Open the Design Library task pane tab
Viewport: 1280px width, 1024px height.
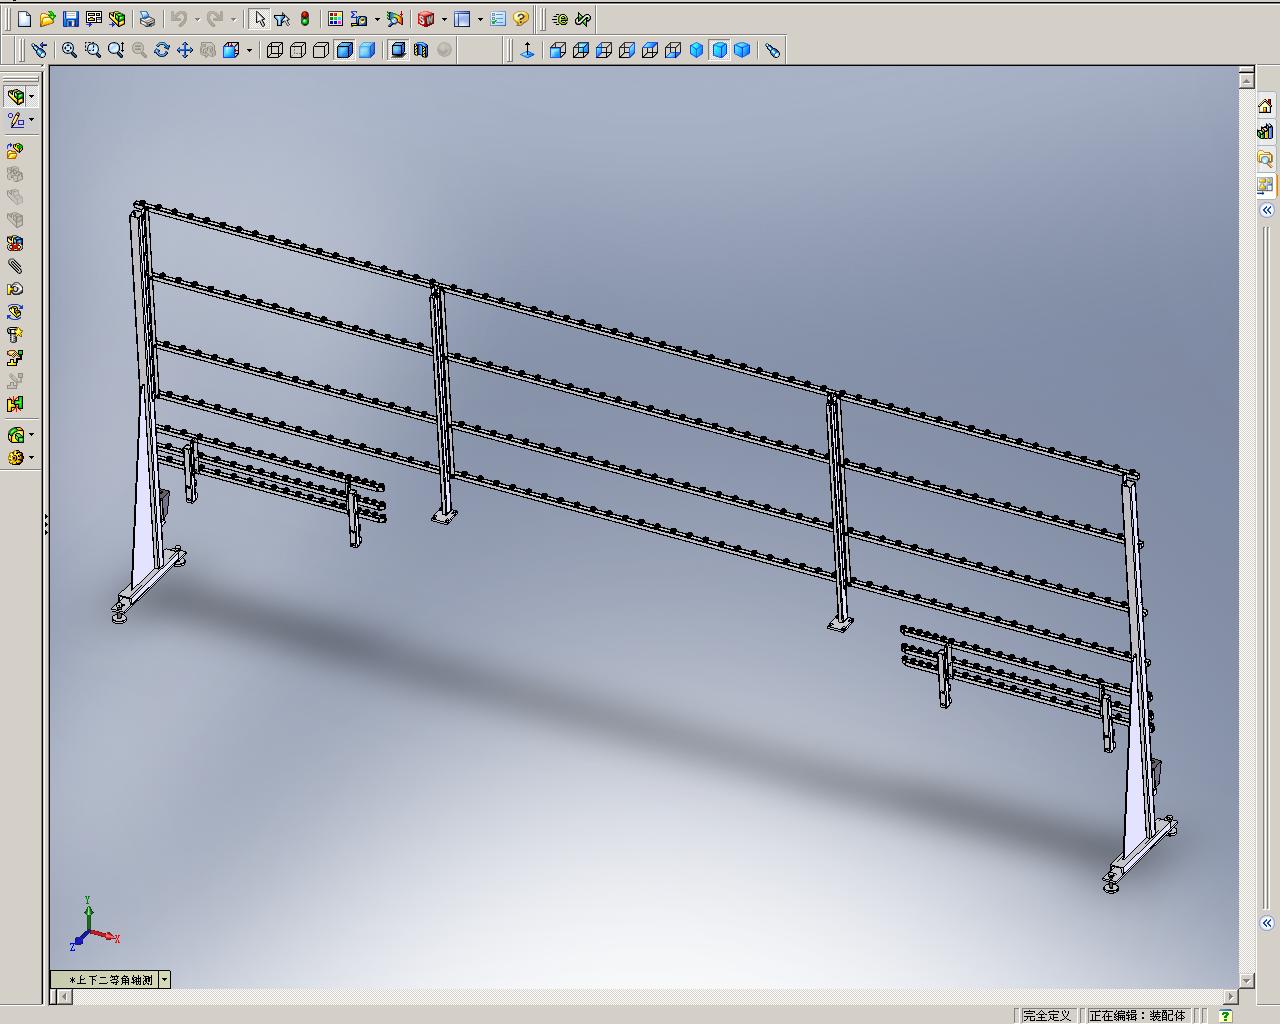(x=1265, y=132)
